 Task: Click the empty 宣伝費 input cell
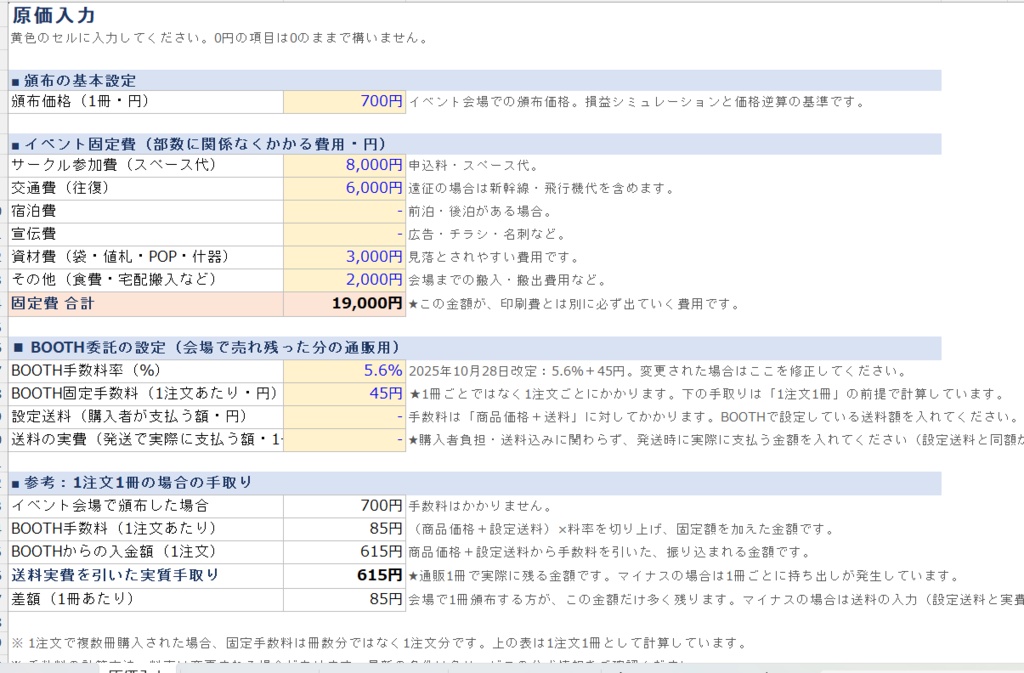tap(344, 234)
